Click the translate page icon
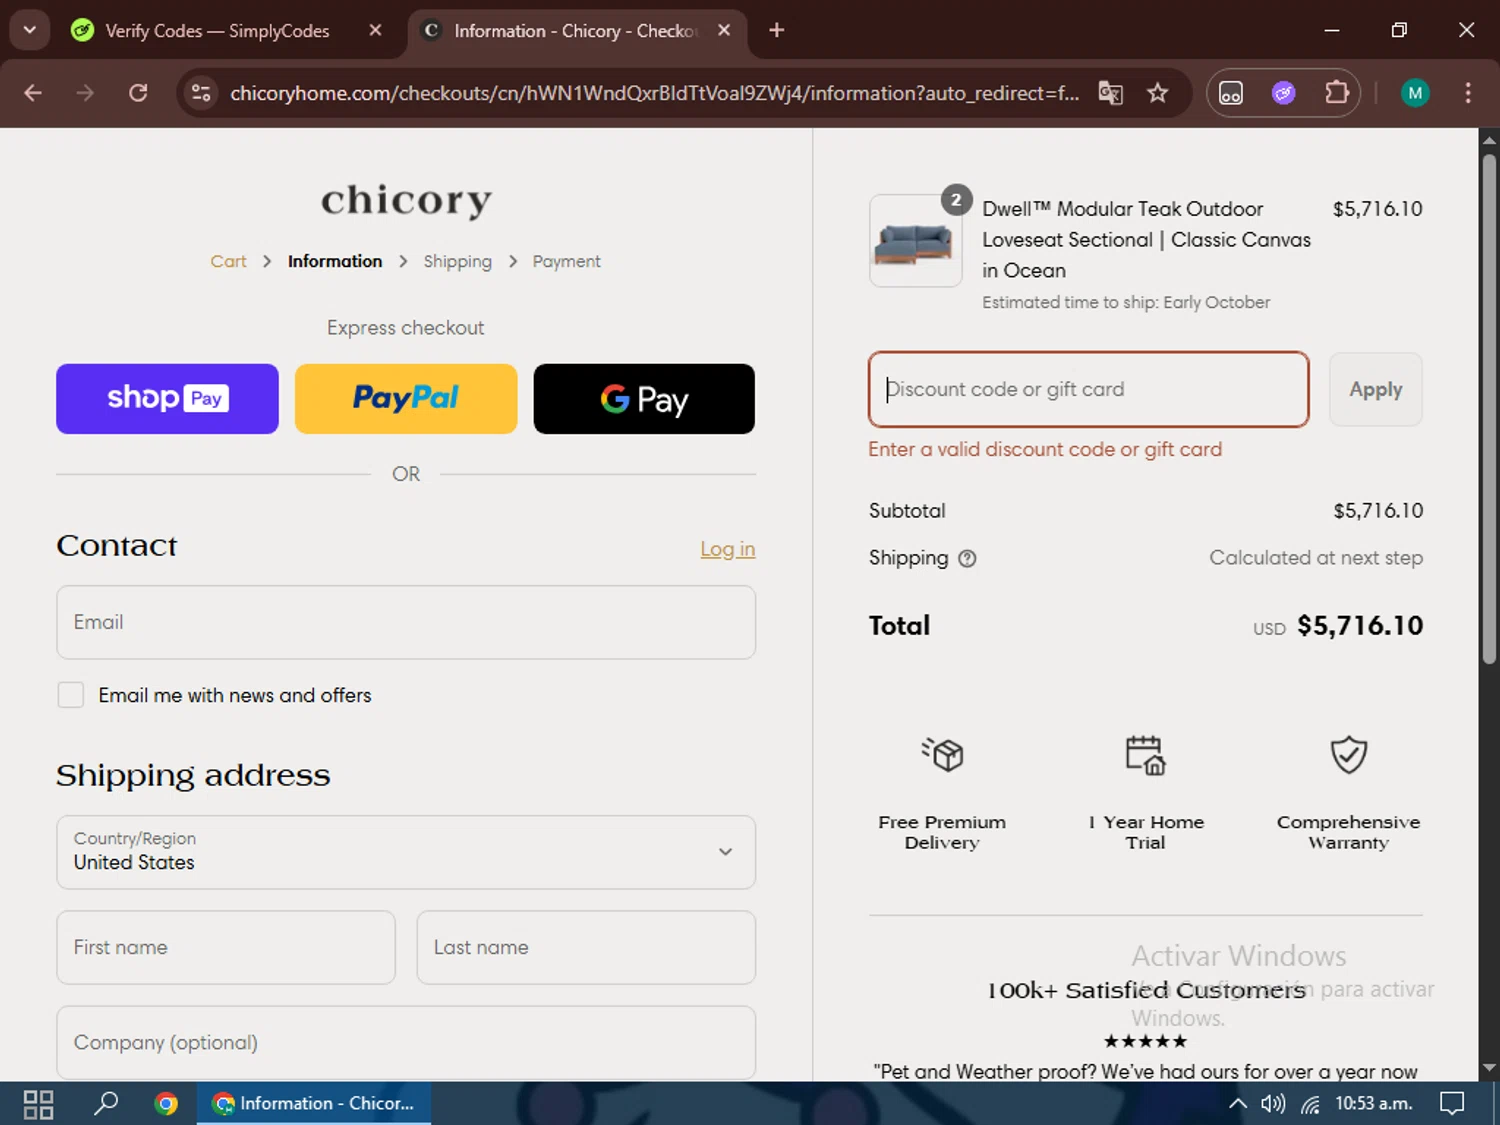 1110,93
